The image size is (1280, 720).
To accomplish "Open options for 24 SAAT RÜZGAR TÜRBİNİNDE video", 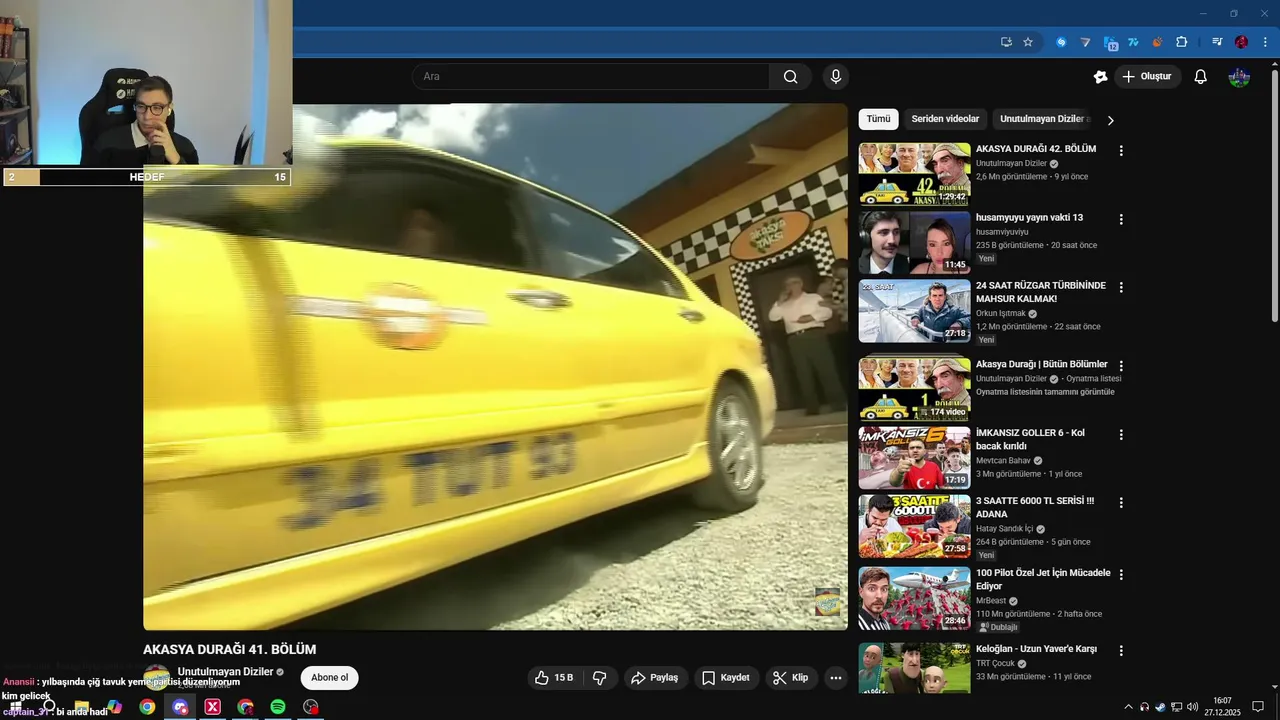I will [x=1121, y=287].
